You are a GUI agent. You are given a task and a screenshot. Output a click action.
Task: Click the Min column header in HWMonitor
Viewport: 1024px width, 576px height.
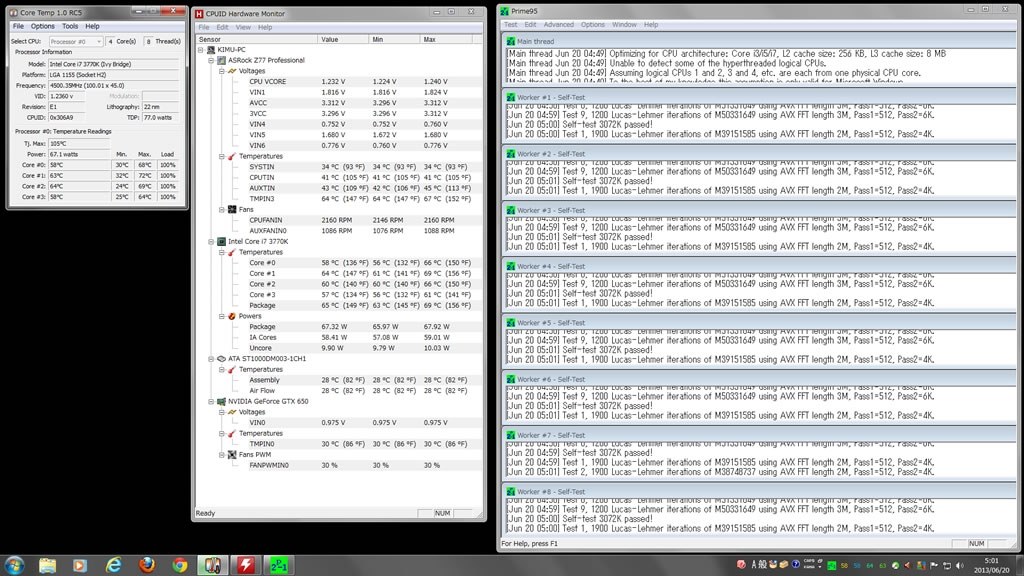(394, 39)
